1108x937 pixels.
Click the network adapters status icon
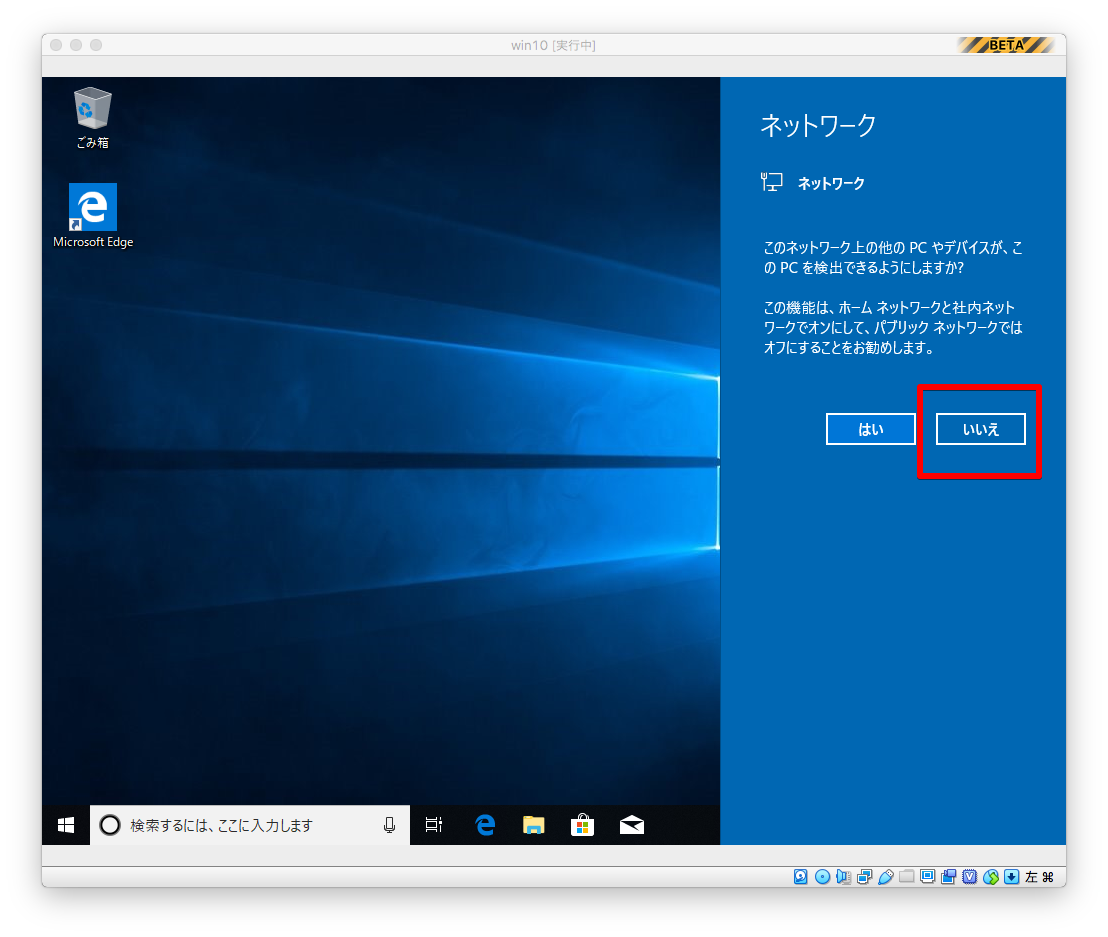point(864,877)
